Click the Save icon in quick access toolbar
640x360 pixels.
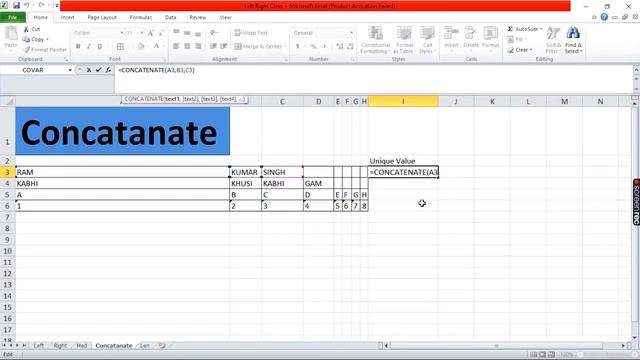(x=16, y=5)
